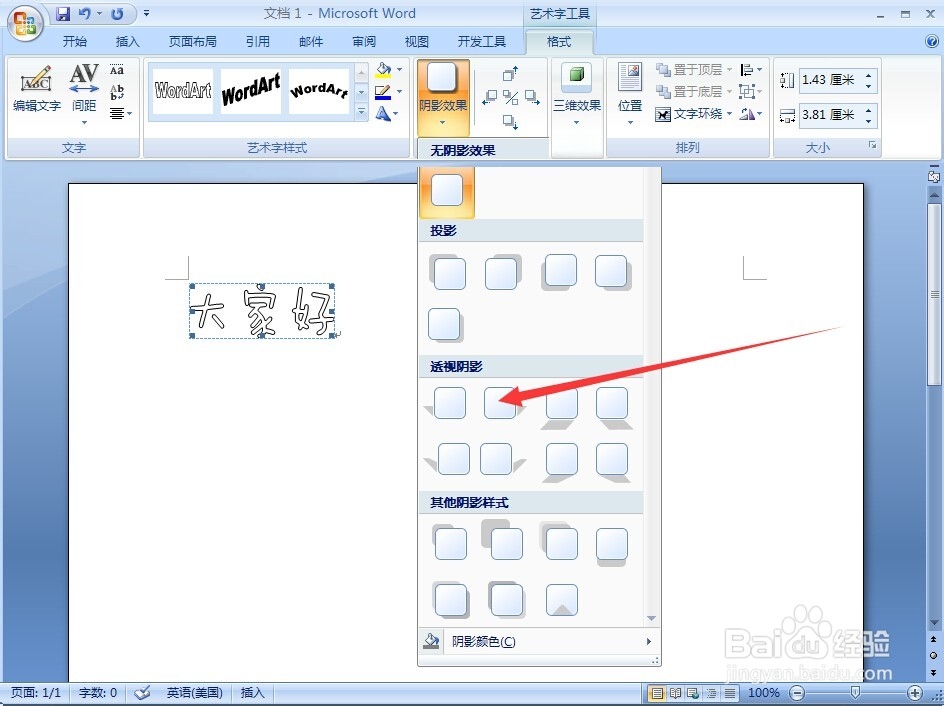Screen dimensions: 944x706
Task: Select first style under 其他阴影样式
Action: pos(449,542)
